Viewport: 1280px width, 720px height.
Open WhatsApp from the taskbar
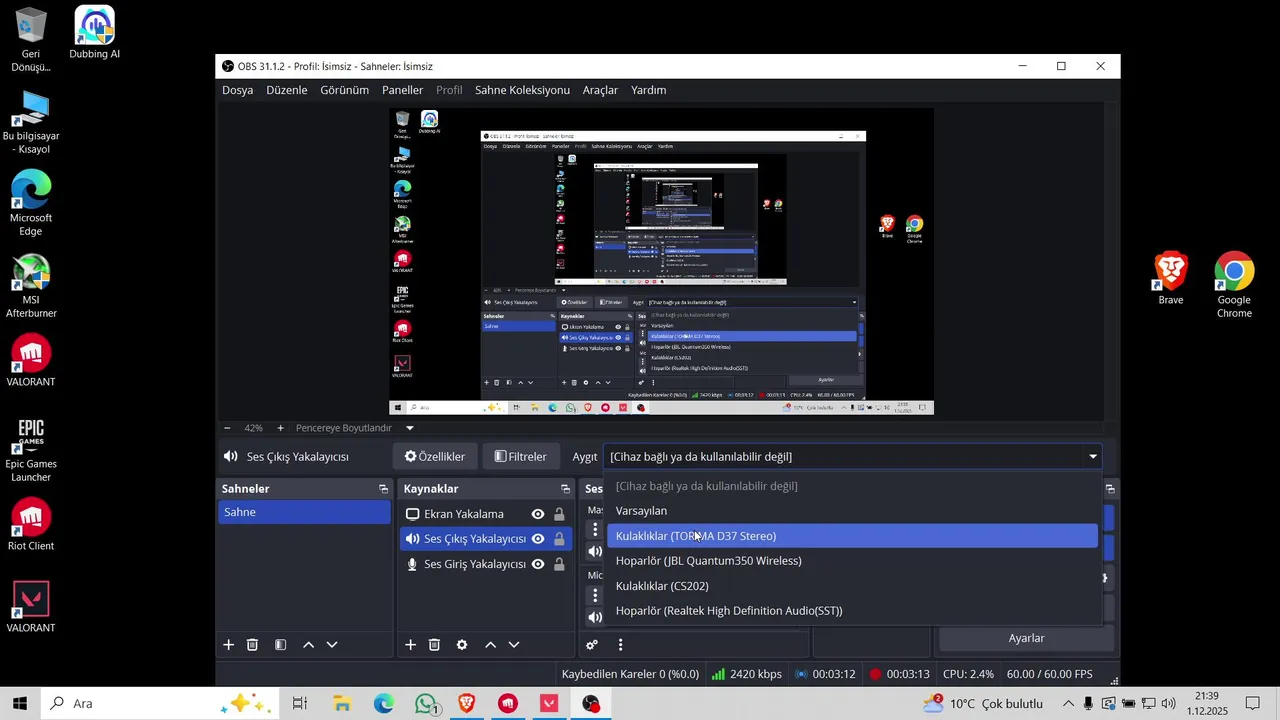(426, 703)
